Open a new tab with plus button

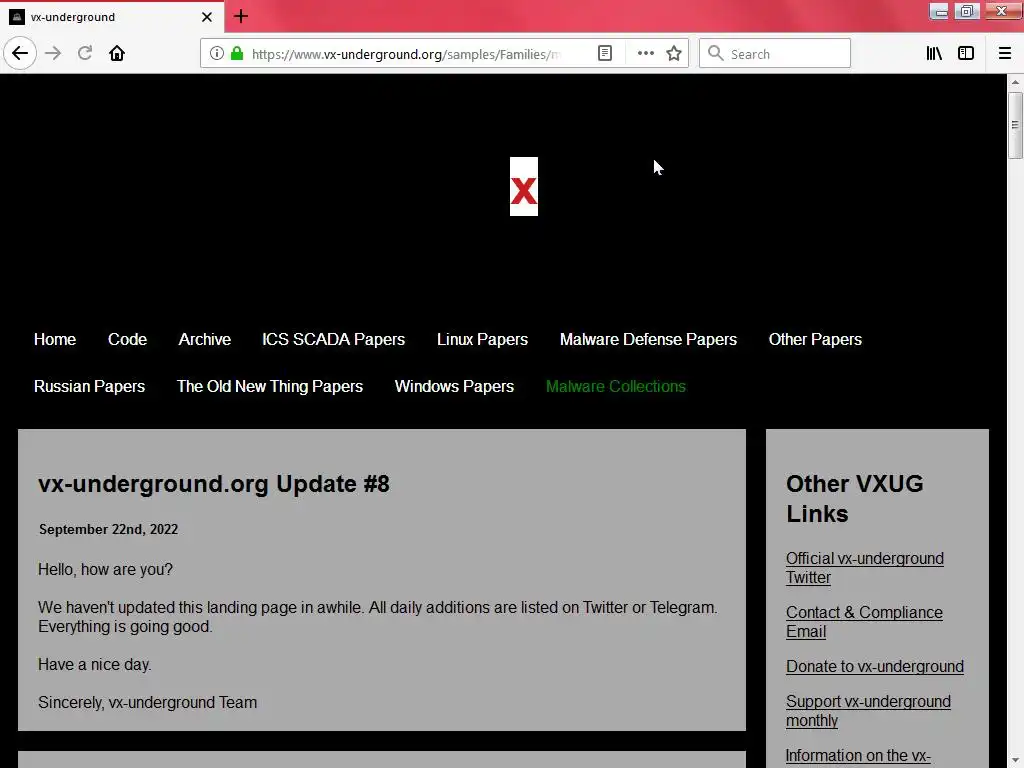(240, 16)
